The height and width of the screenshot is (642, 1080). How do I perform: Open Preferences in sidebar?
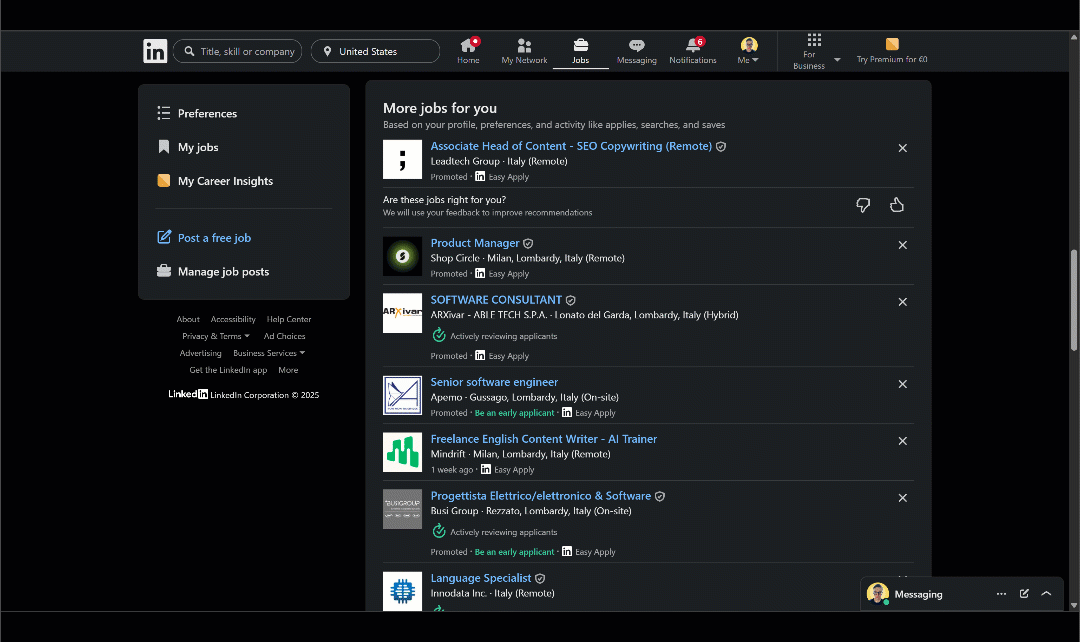pyautogui.click(x=197, y=113)
